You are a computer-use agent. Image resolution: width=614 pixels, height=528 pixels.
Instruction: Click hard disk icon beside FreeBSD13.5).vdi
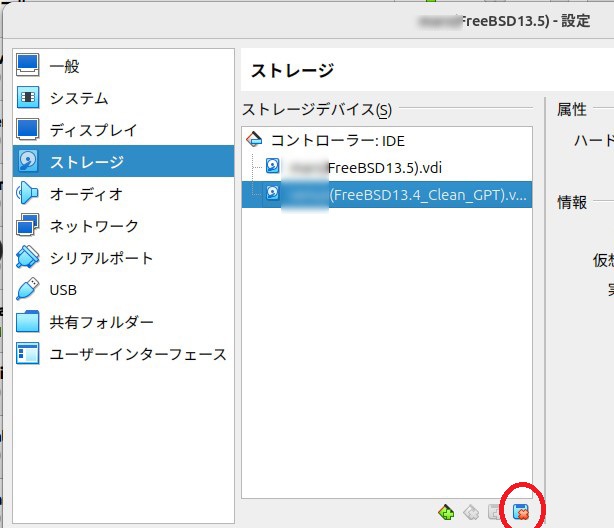(273, 166)
